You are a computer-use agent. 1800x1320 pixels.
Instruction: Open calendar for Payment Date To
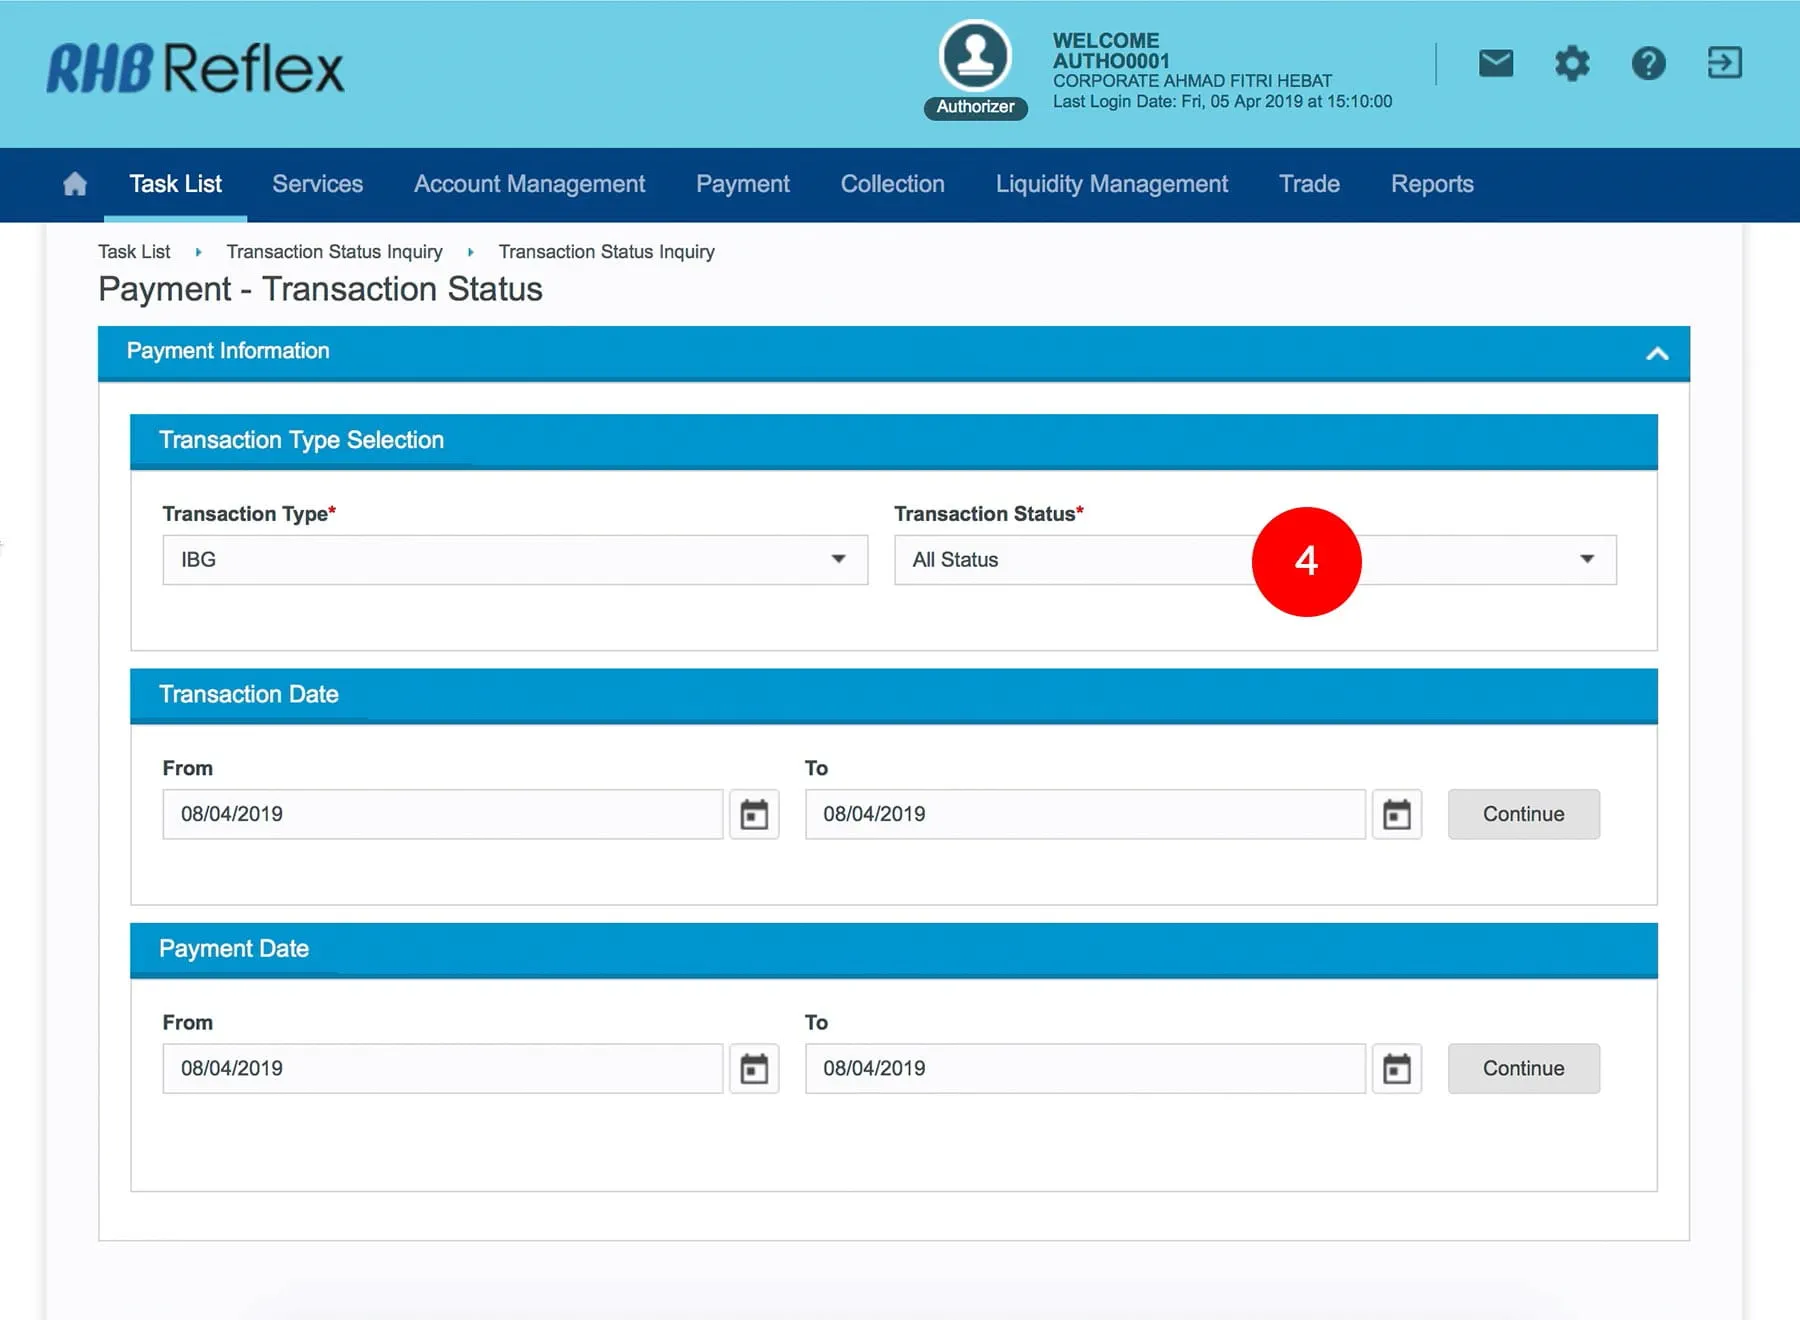tap(1396, 1069)
